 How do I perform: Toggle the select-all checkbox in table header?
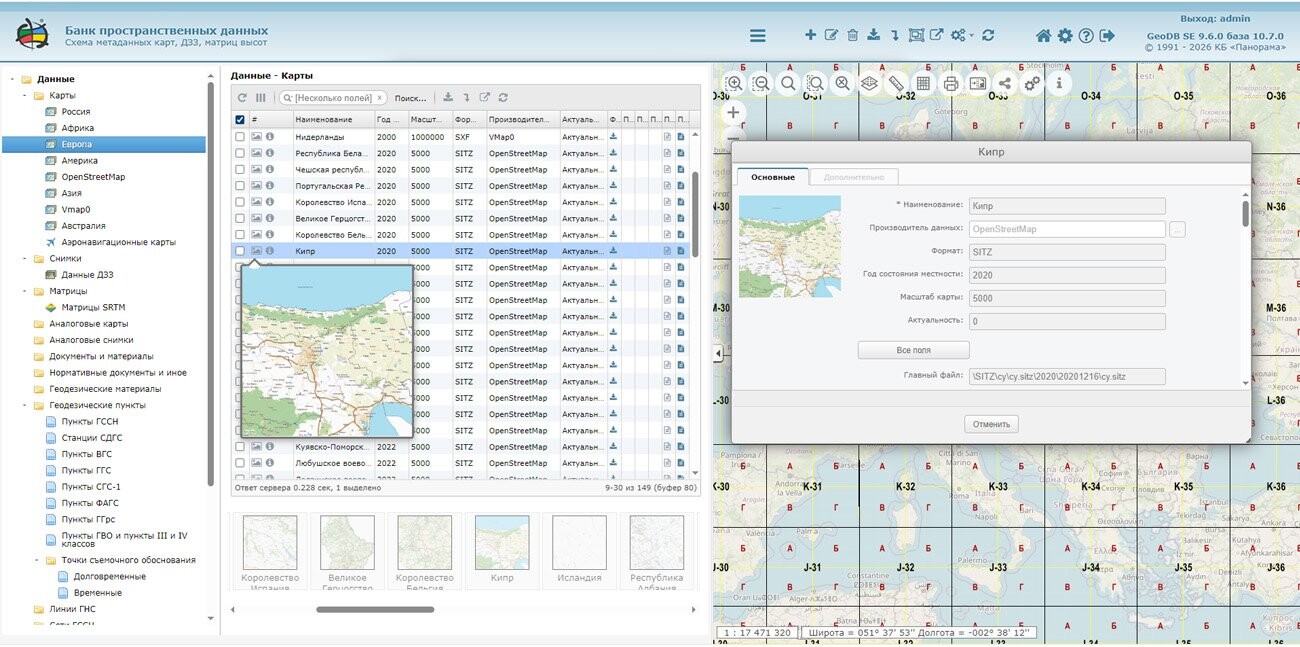(x=240, y=120)
